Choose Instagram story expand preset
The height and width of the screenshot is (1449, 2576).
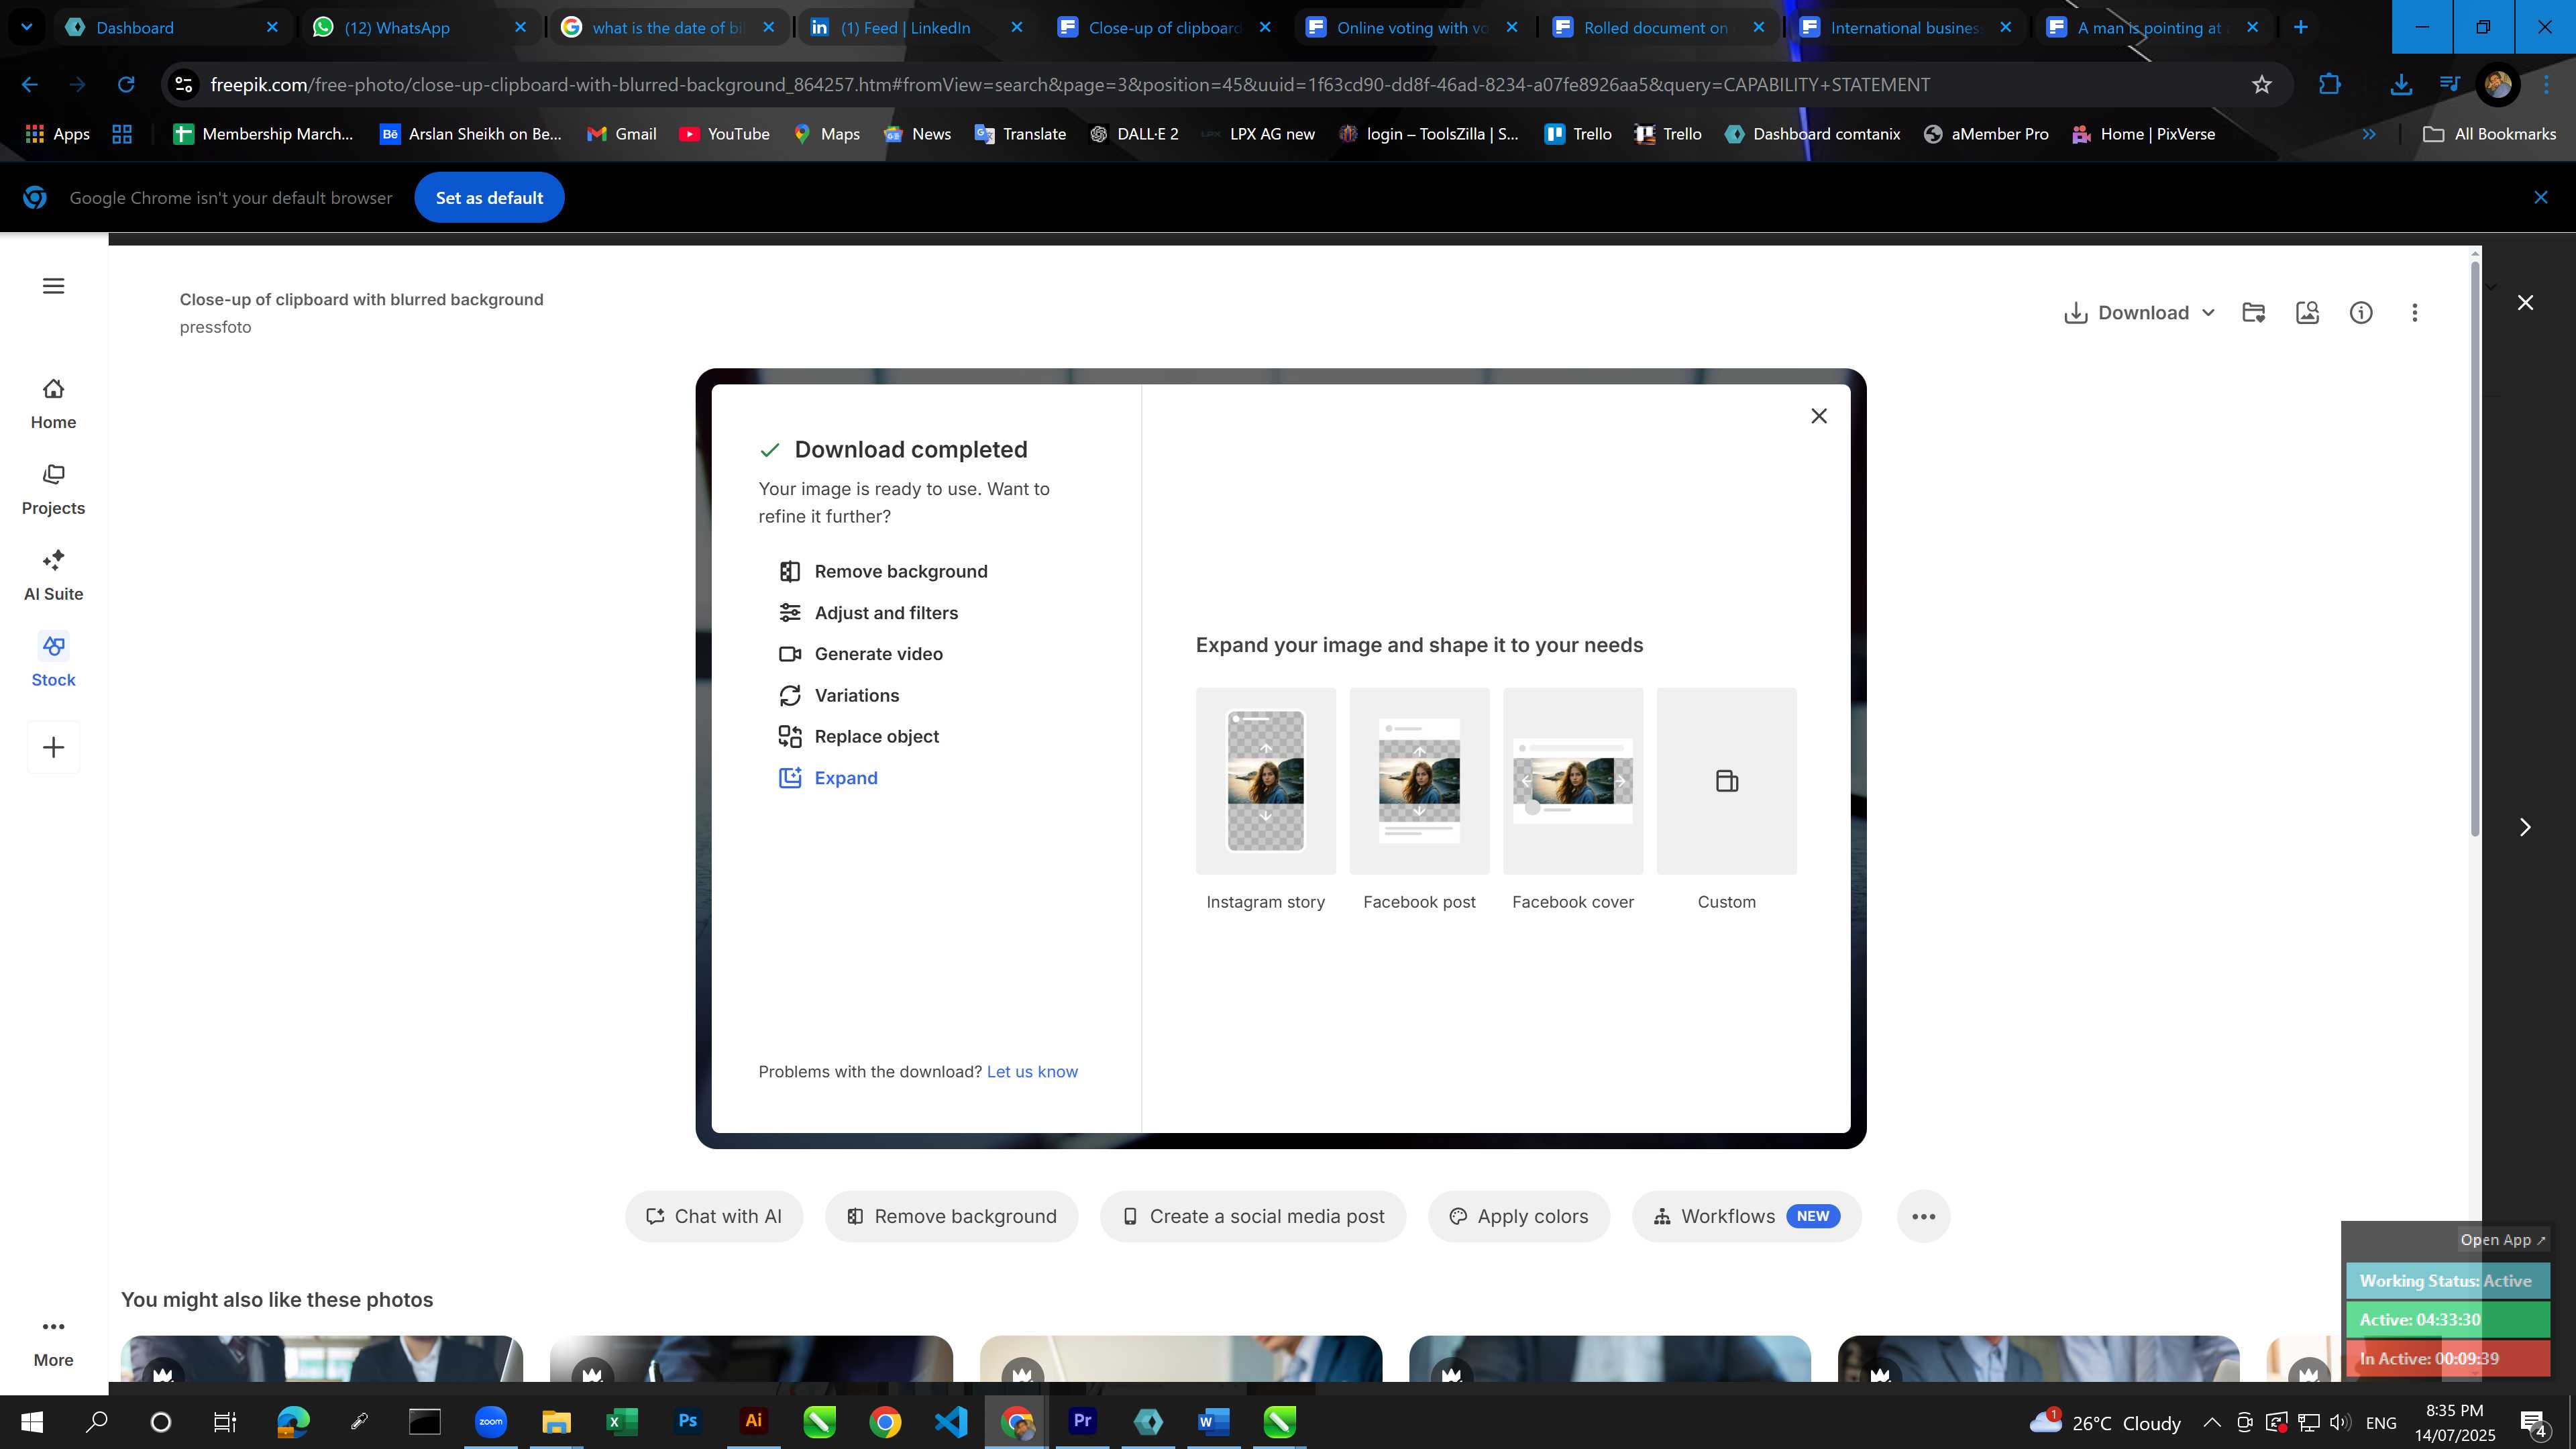(1266, 800)
